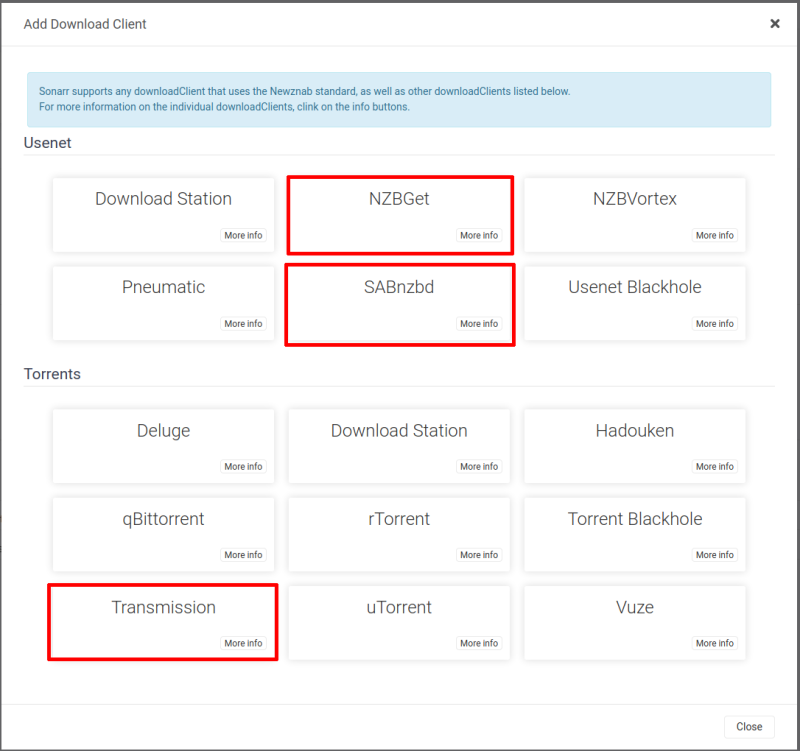Pick the uTorrent client card

point(399,622)
